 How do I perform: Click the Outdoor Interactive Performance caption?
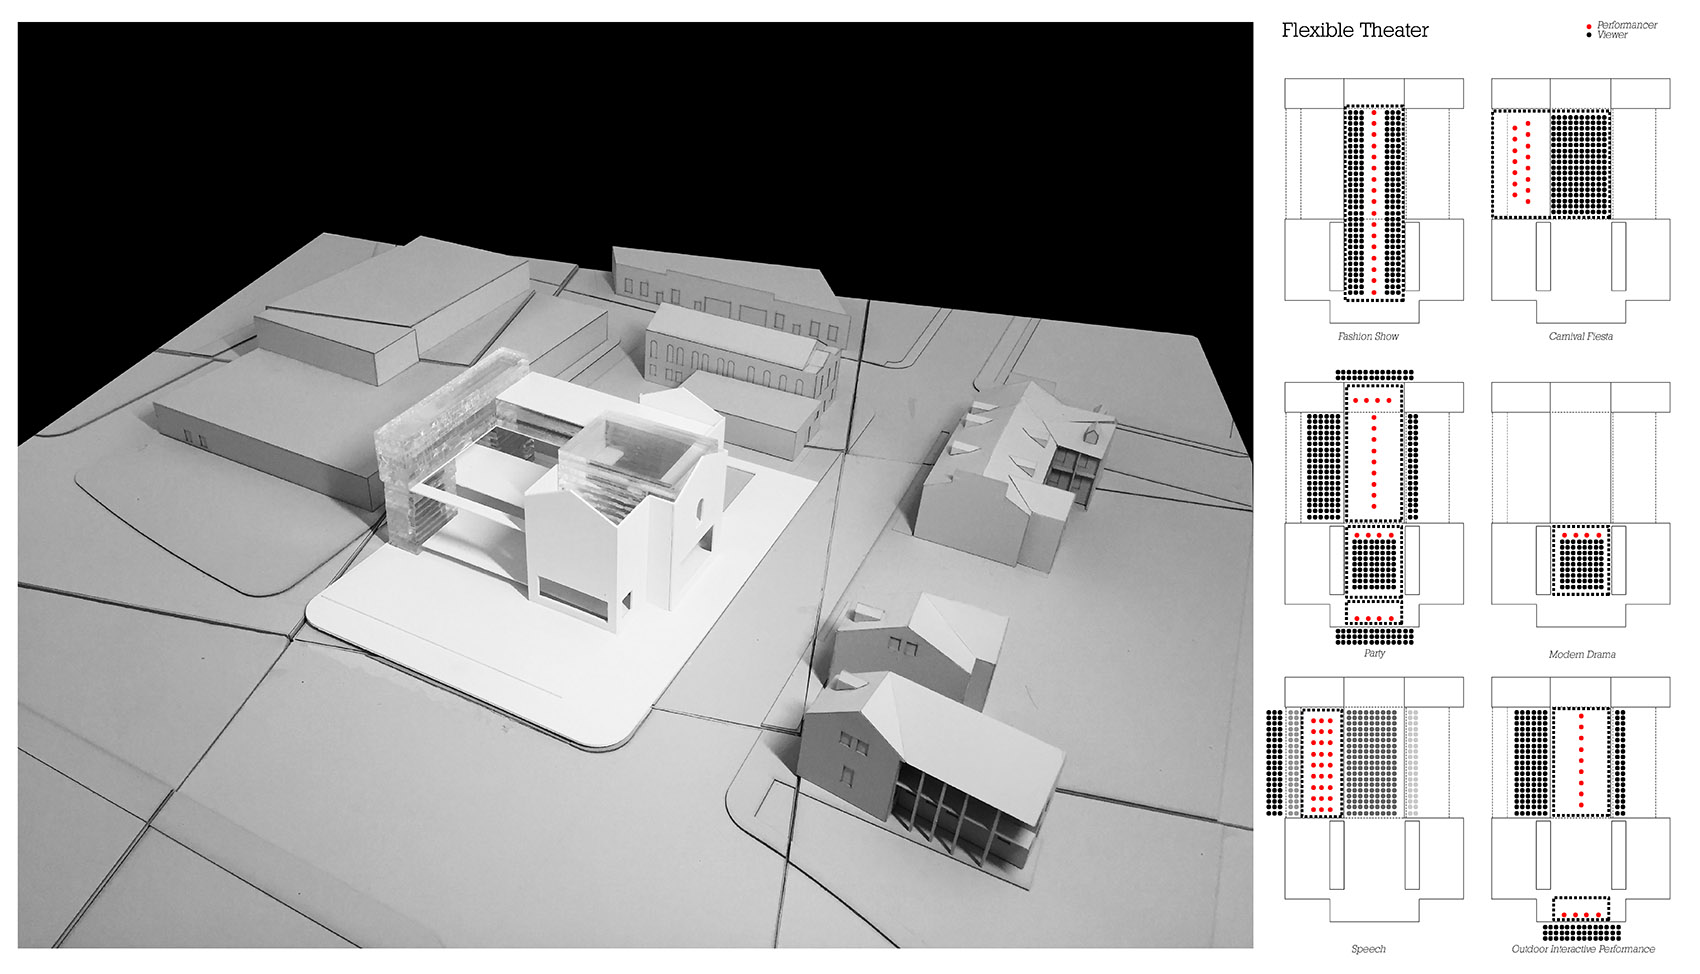tap(1582, 949)
